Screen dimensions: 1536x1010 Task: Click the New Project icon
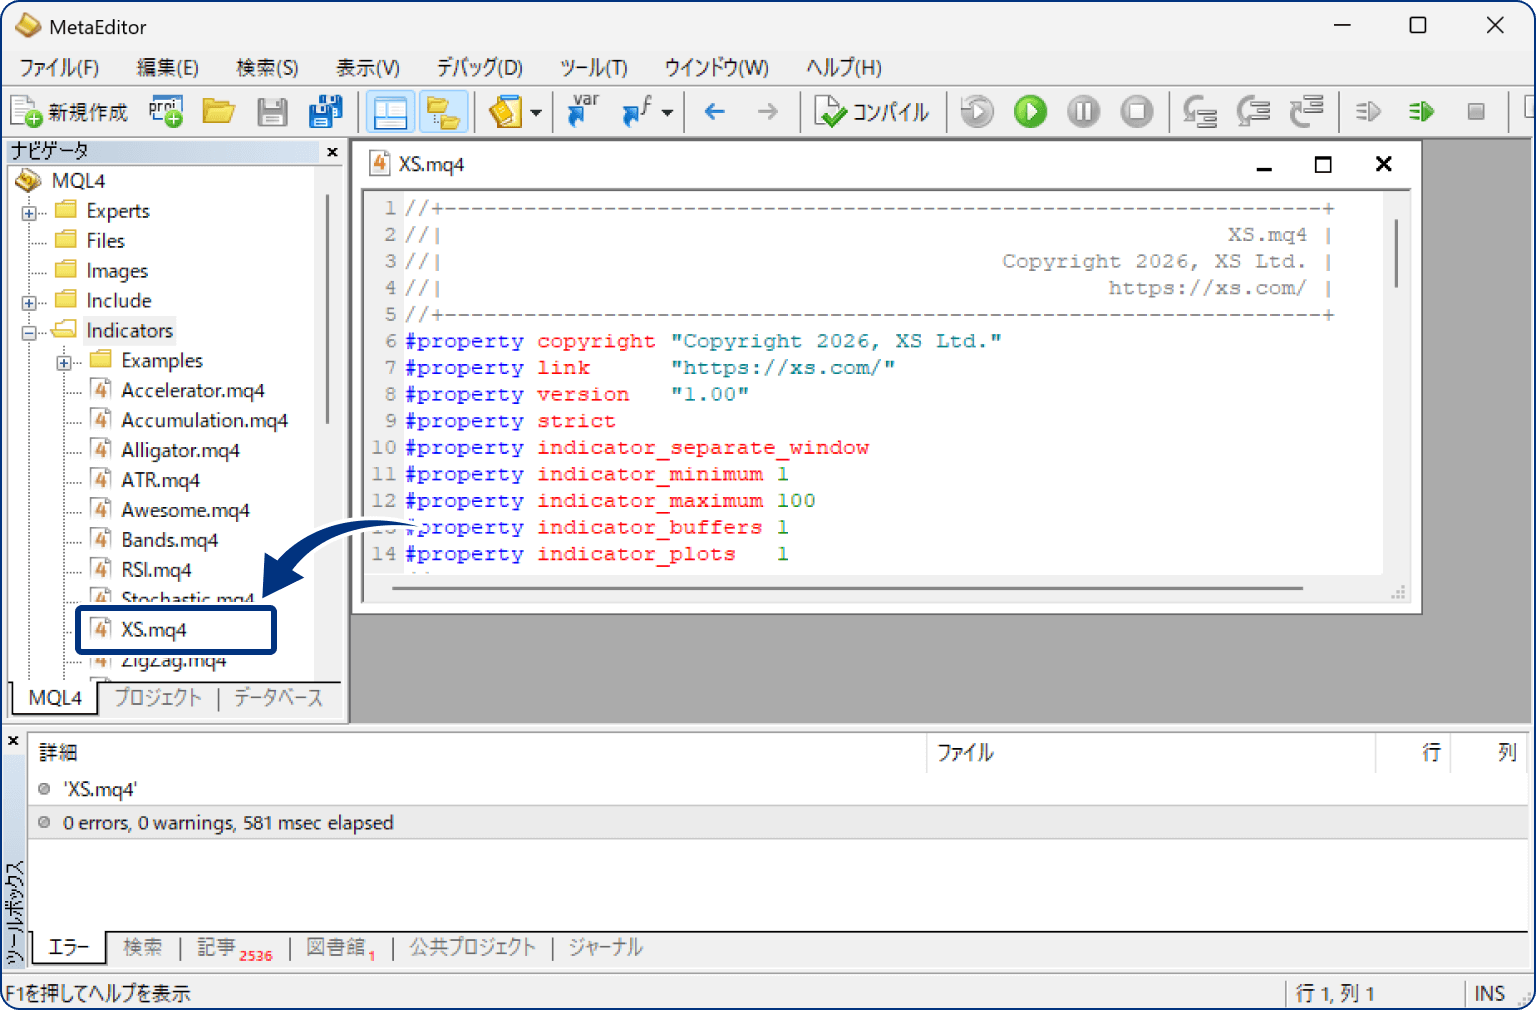click(166, 112)
